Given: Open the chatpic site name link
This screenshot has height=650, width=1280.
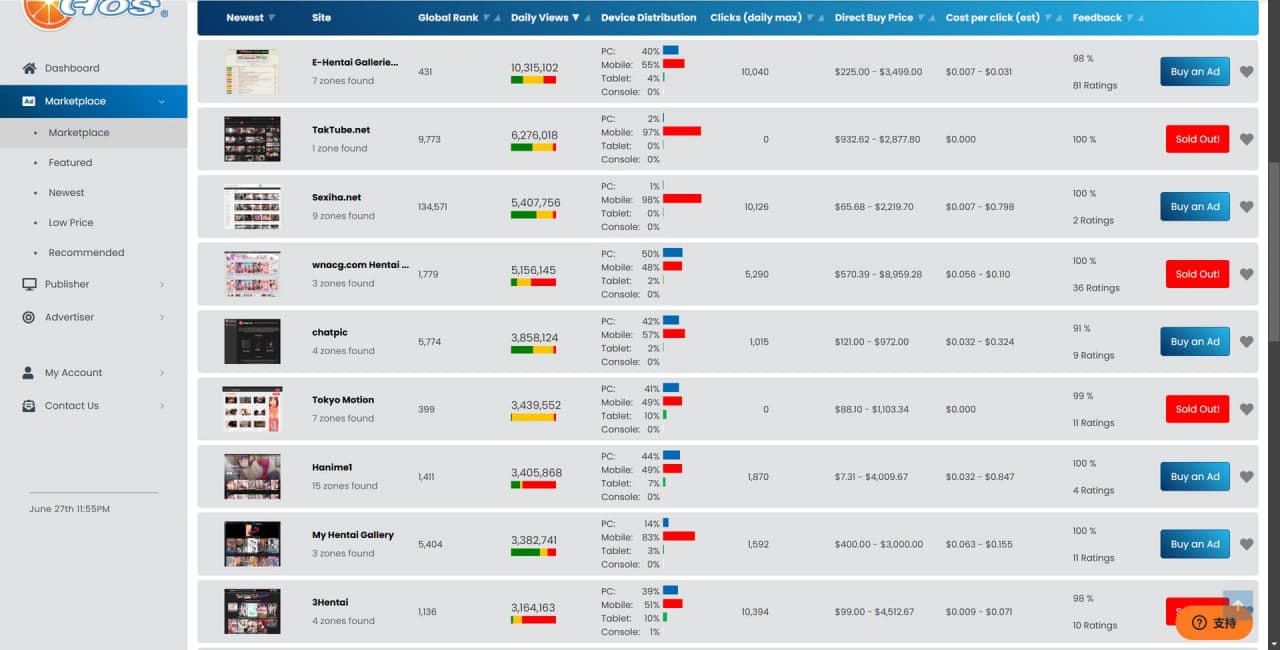Looking at the screenshot, I should coord(330,333).
